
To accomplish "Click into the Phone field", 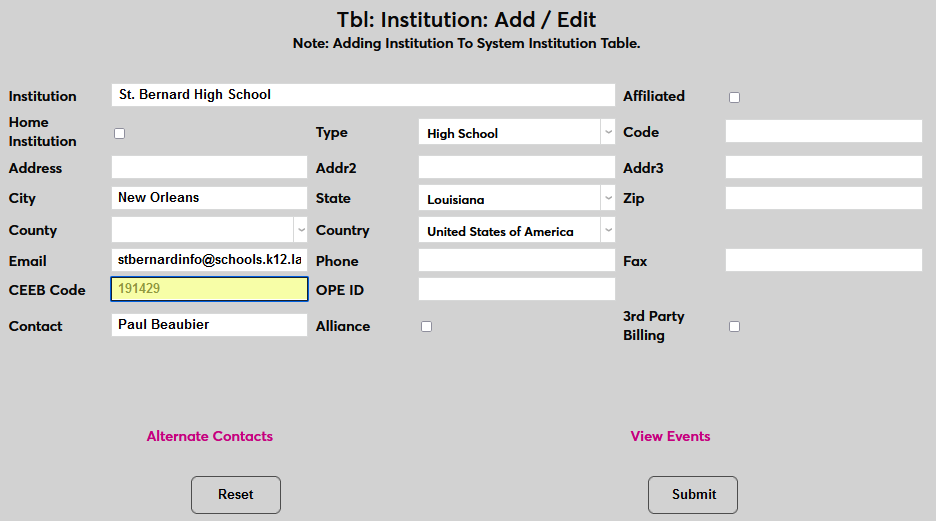I will [x=516, y=261].
